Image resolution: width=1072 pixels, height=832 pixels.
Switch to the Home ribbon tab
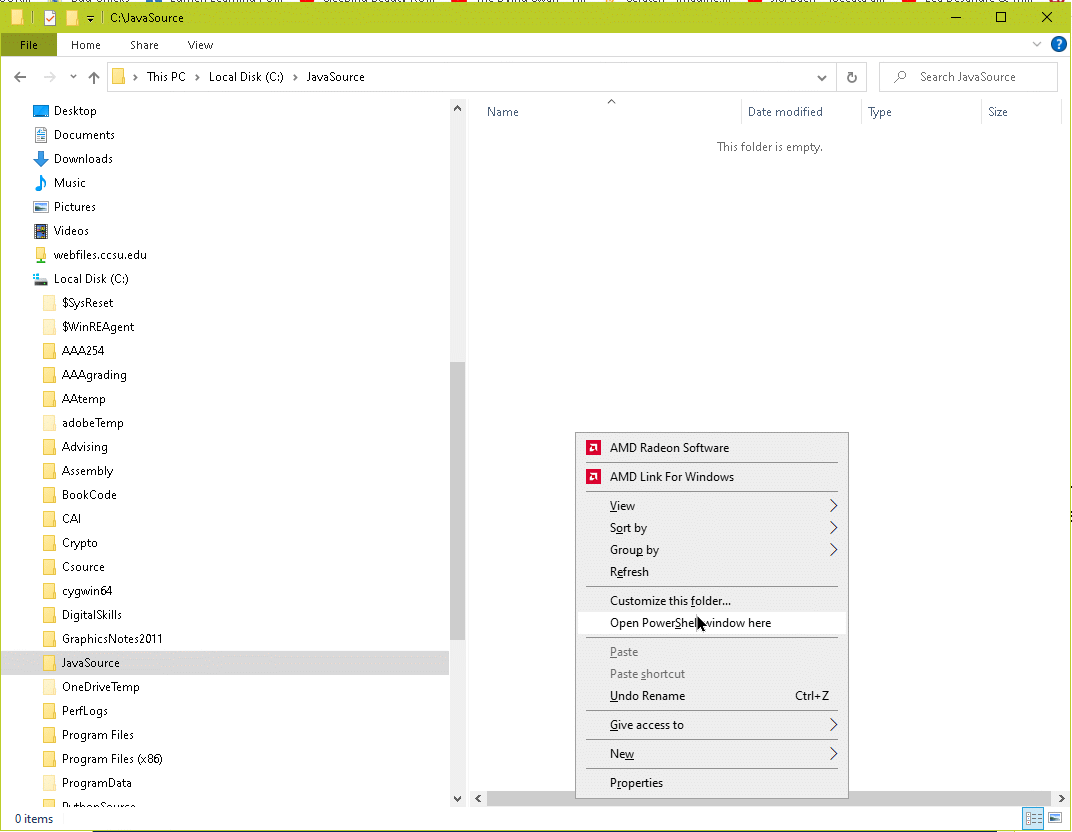(85, 45)
